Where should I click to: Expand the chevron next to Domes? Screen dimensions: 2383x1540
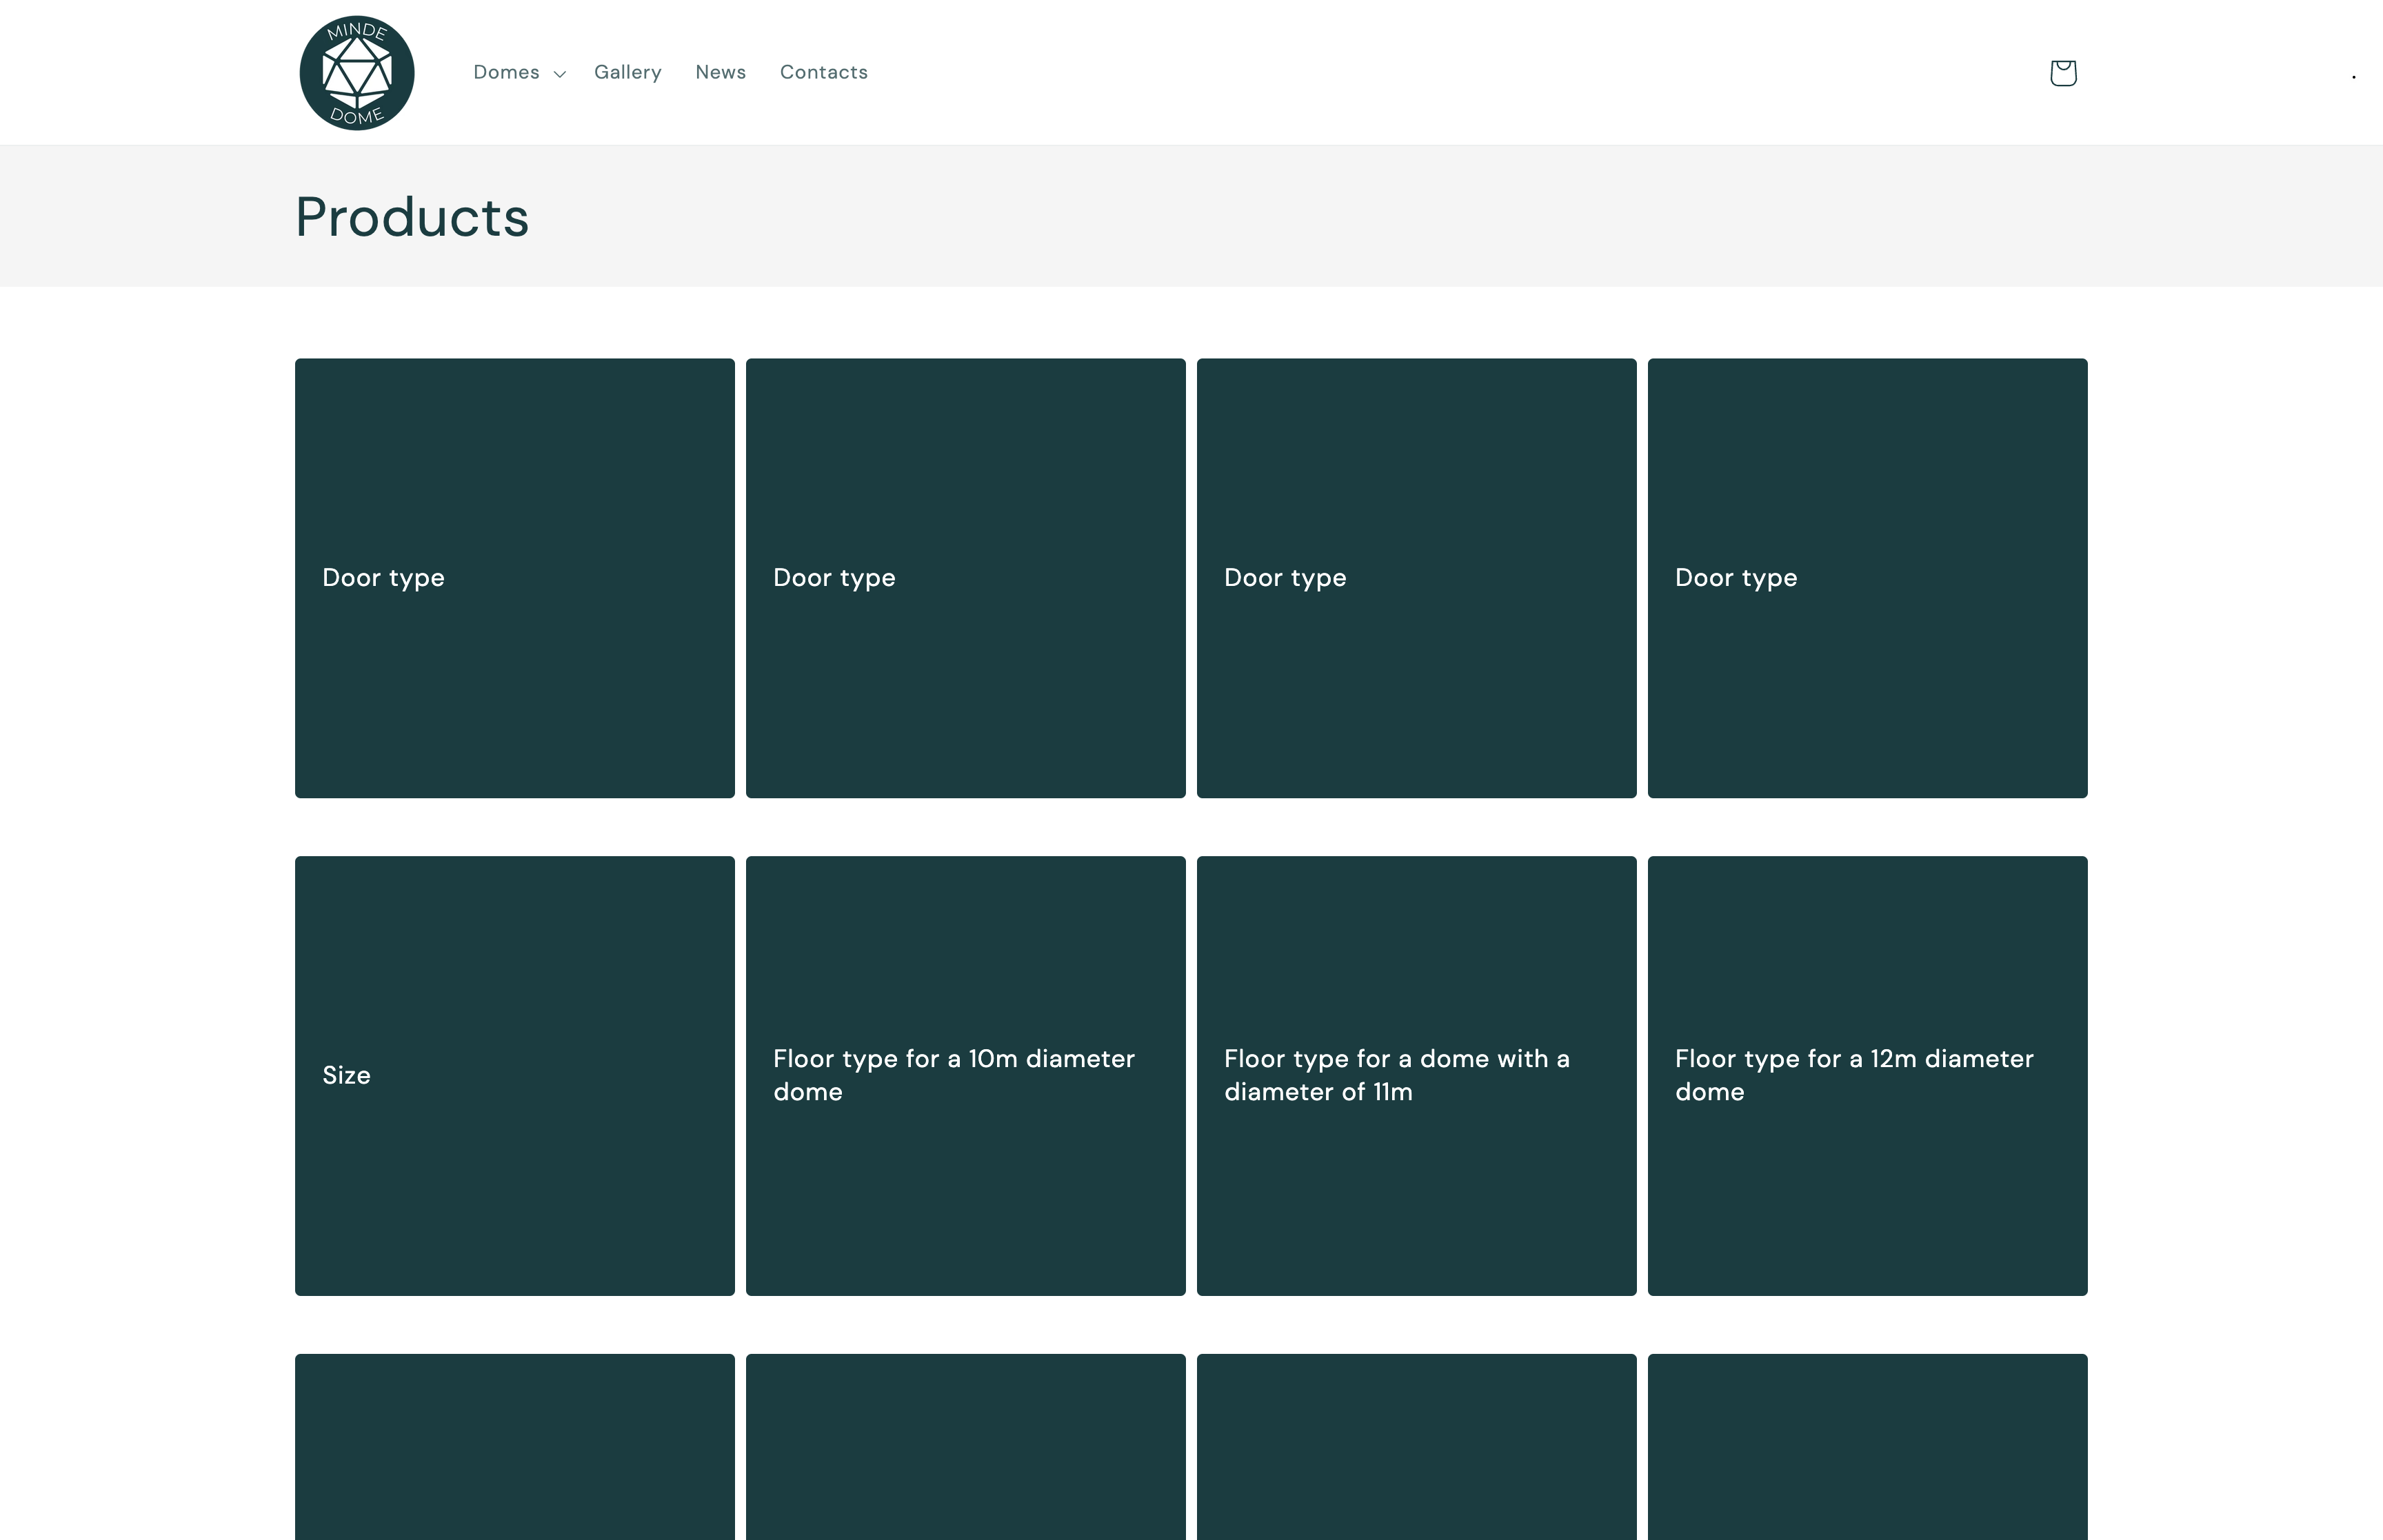(x=559, y=73)
